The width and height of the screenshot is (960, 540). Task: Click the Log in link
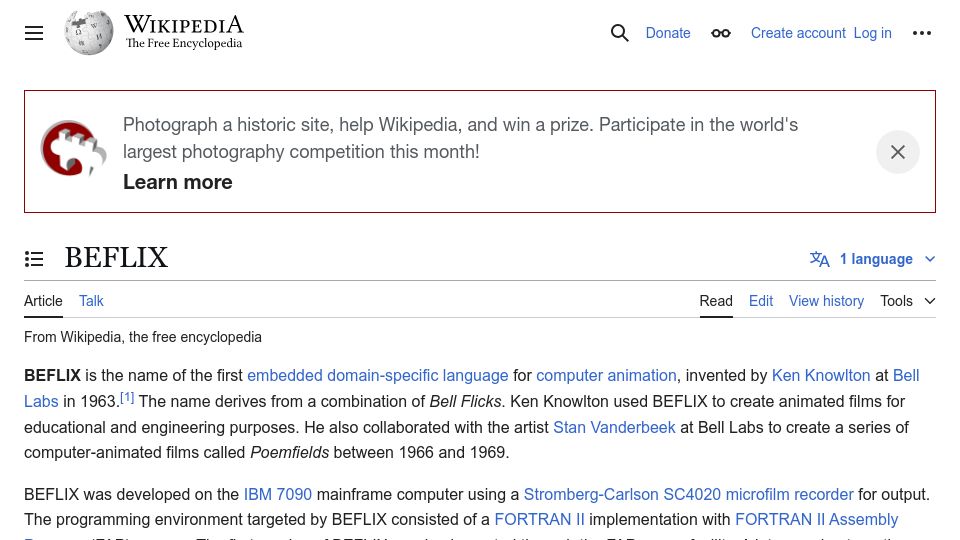click(872, 33)
